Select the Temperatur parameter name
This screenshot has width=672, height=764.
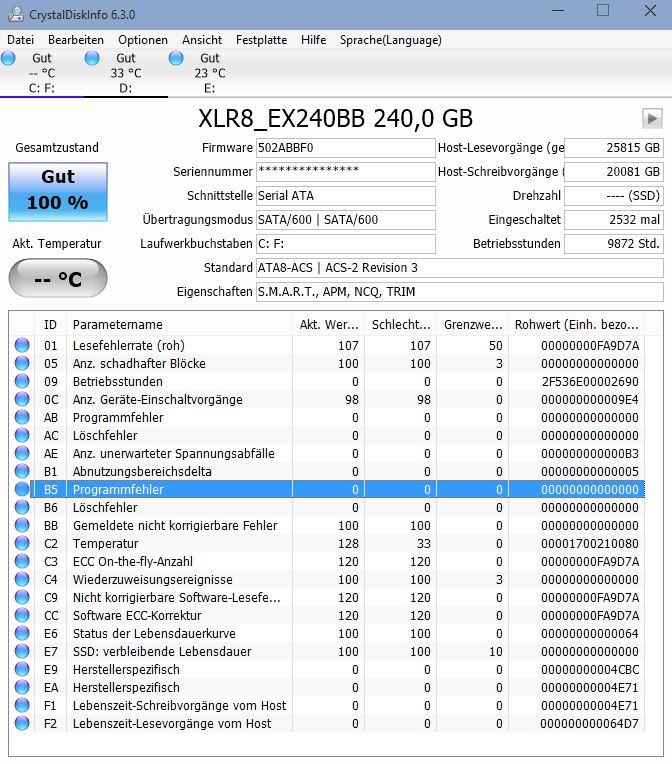[105, 543]
